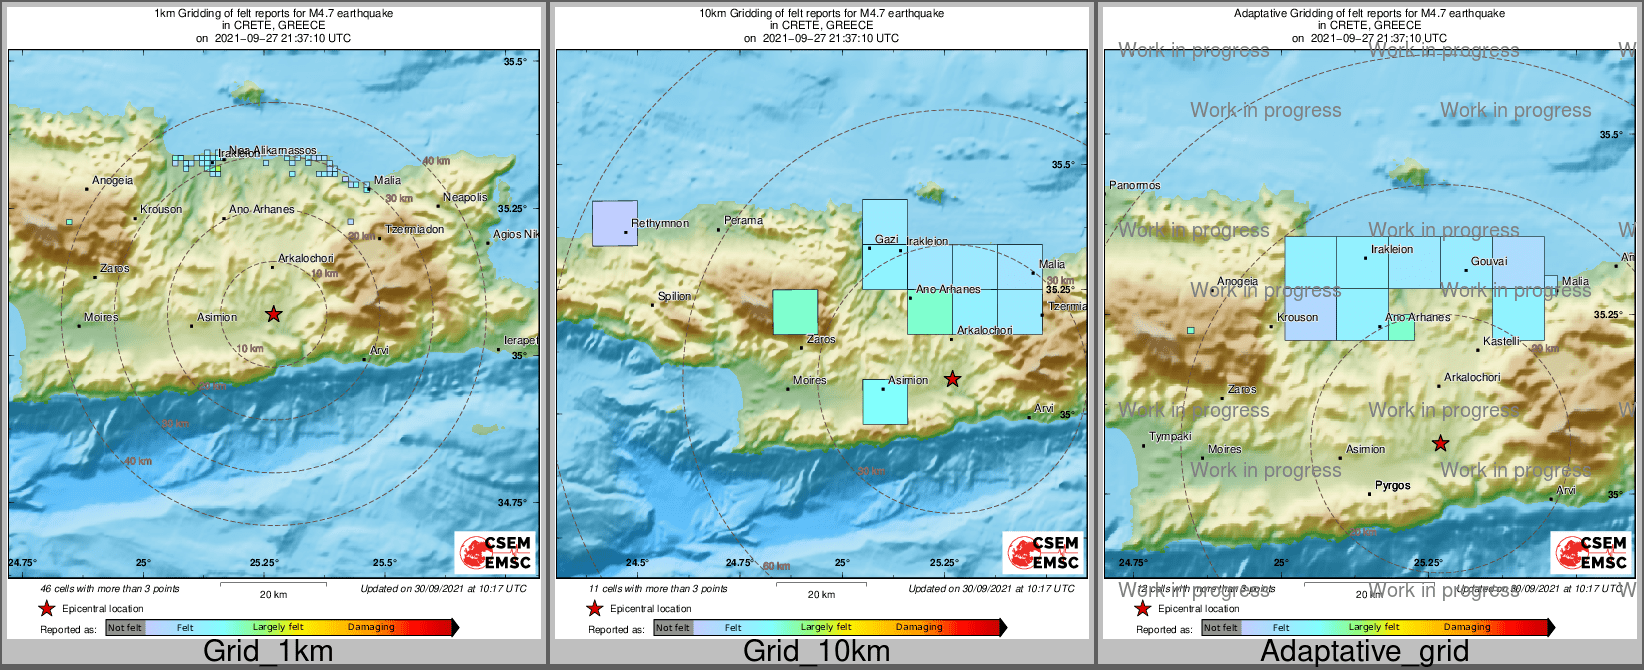Select the 'Damaging' legend segment in the Grid_1km panel
Viewport: 1644px width, 670px height.
[x=372, y=627]
